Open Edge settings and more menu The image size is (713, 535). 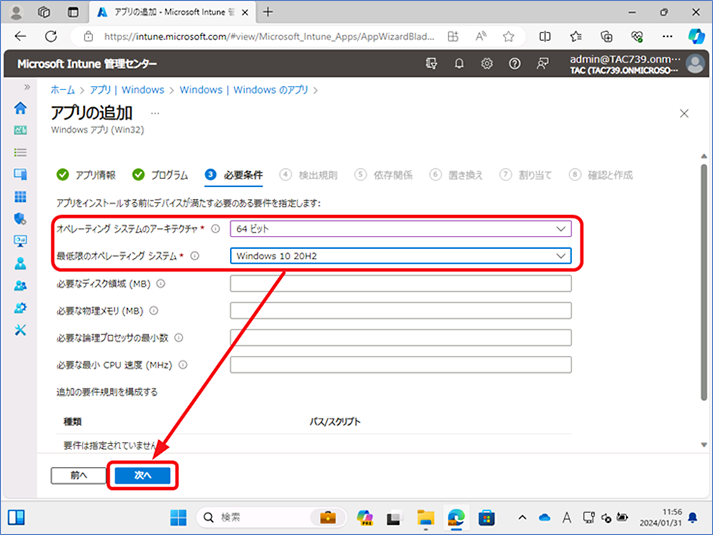tap(668, 36)
